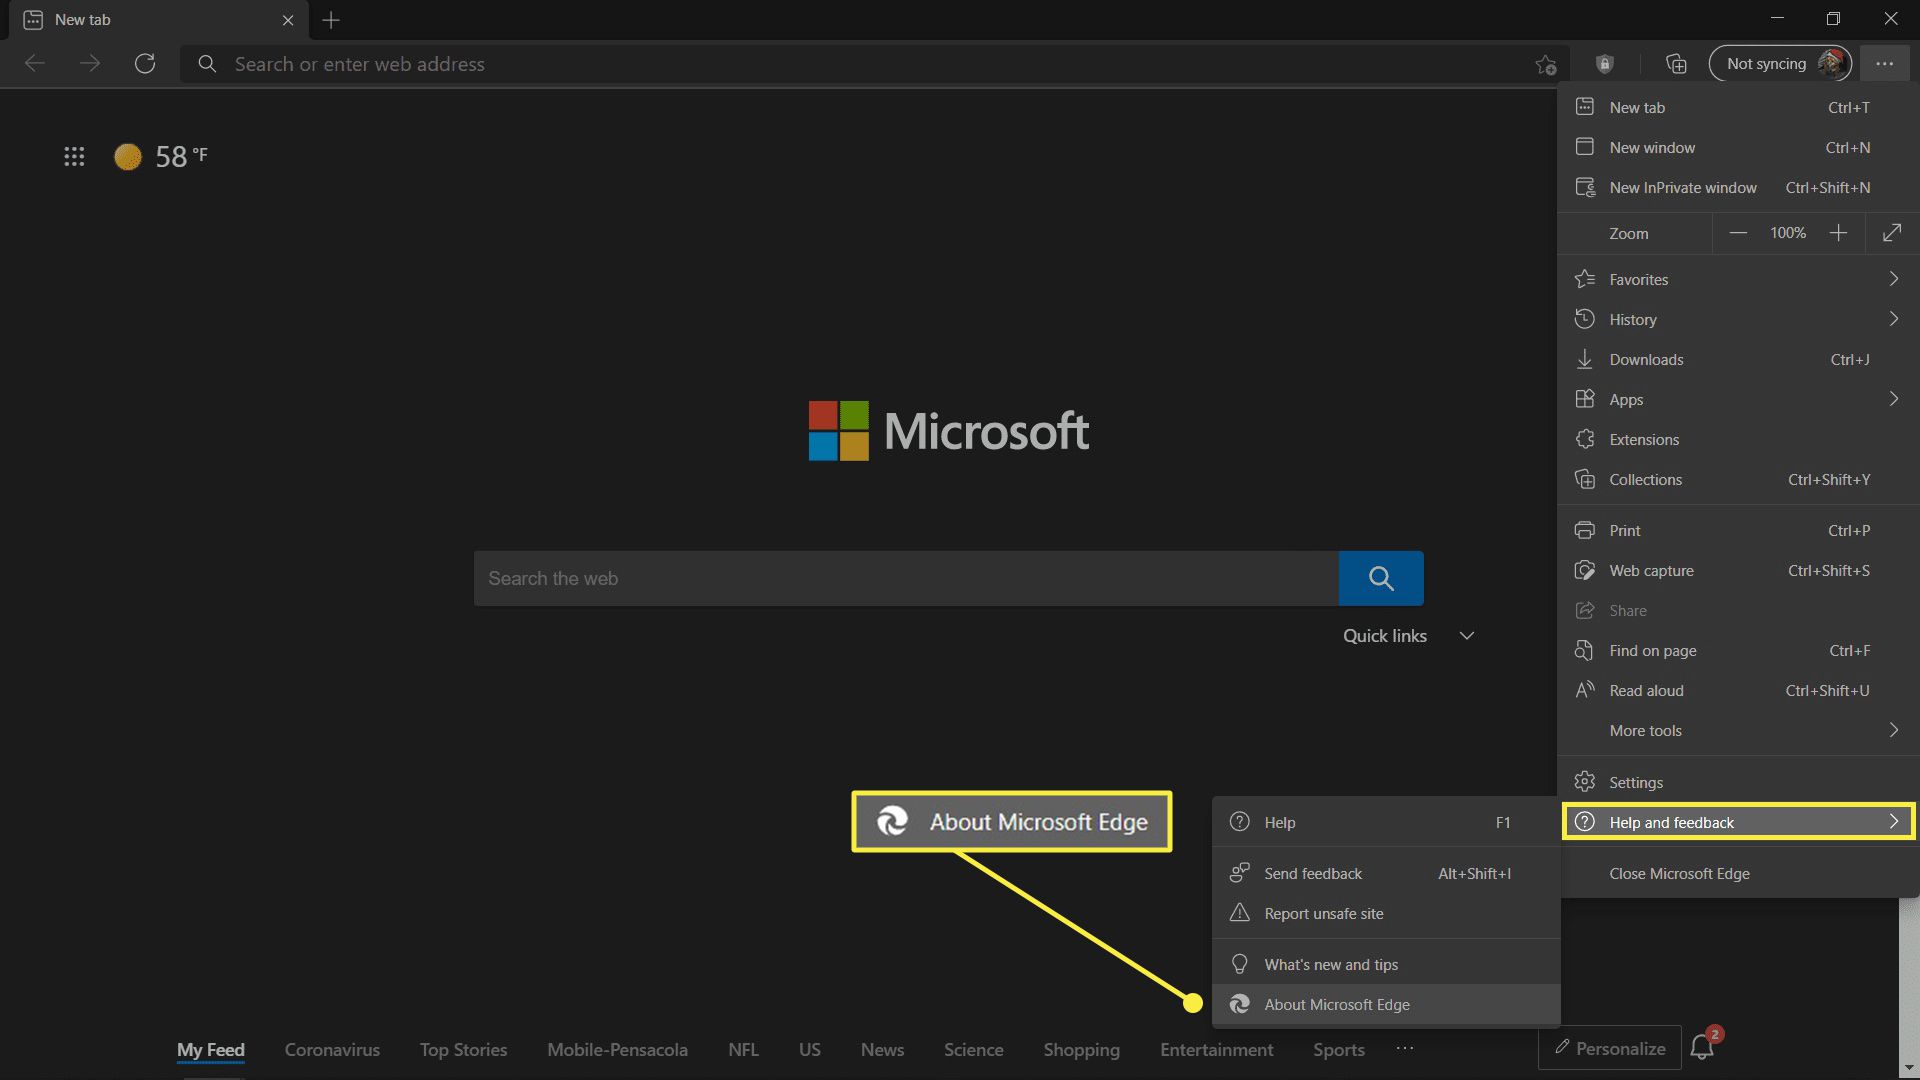Open Settings from the menu
This screenshot has height=1080, width=1920.
tap(1635, 782)
